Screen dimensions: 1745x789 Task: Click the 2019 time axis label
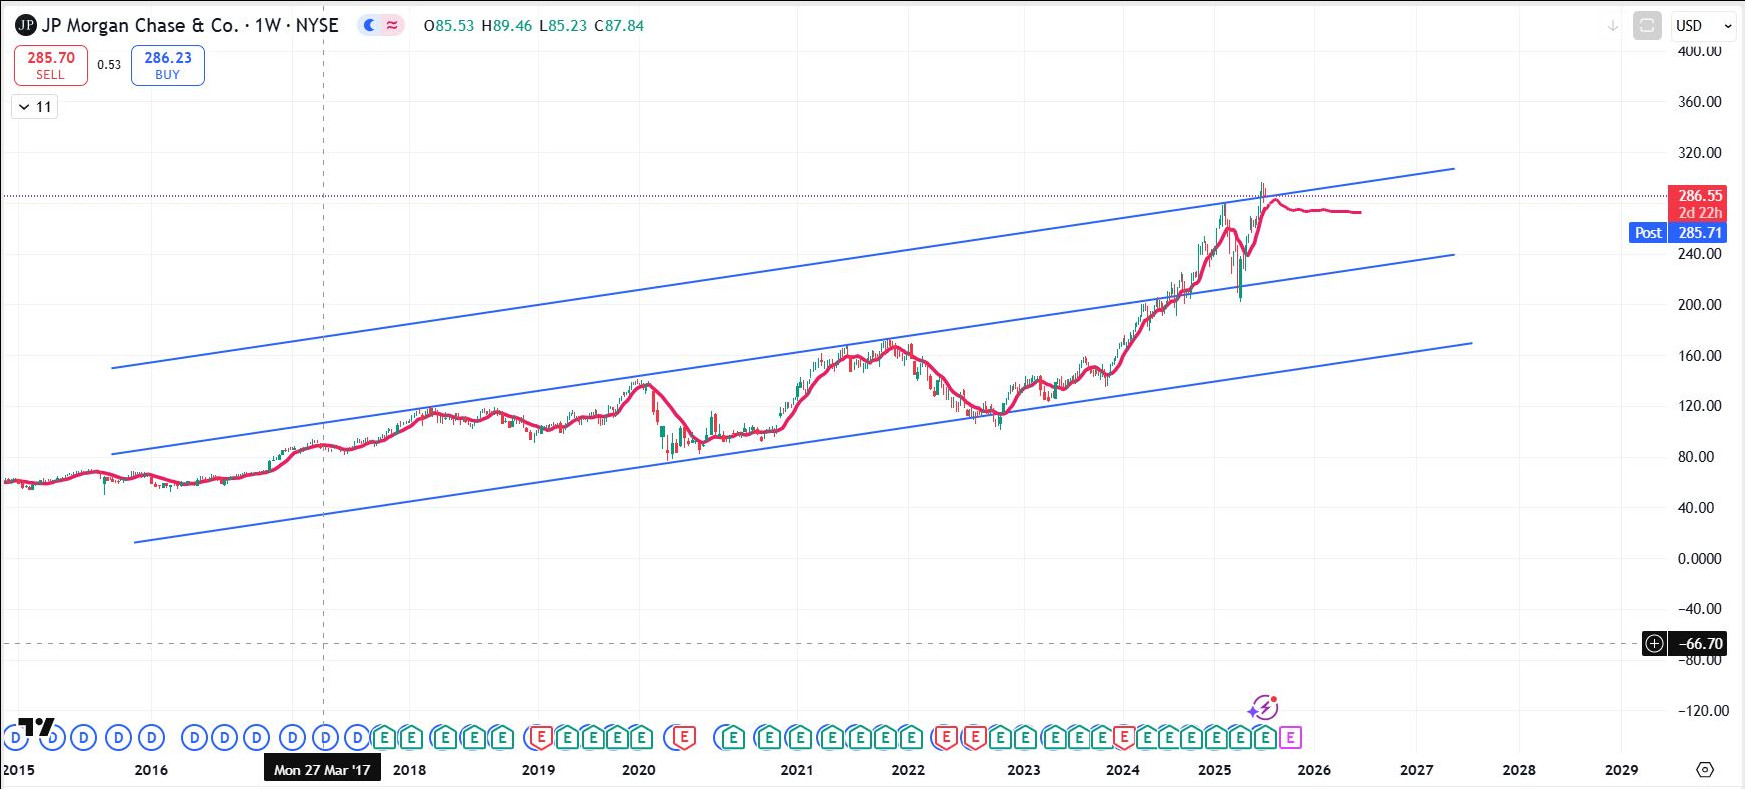tap(538, 770)
